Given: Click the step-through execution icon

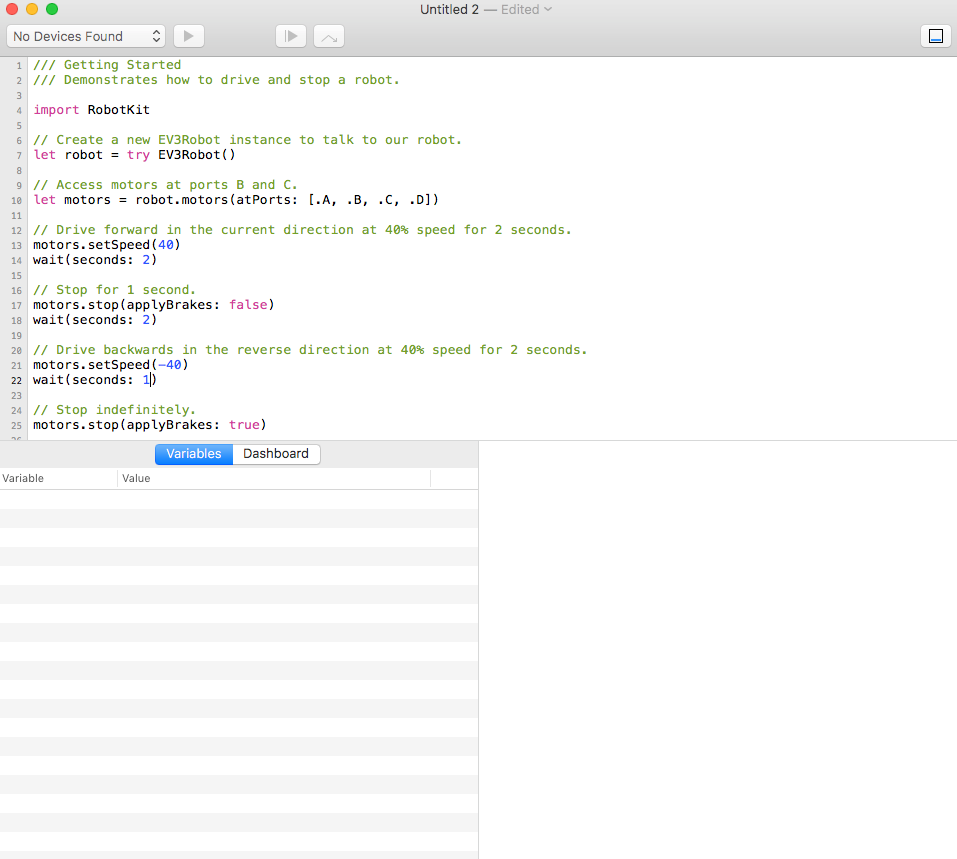Looking at the screenshot, I should [x=291, y=36].
